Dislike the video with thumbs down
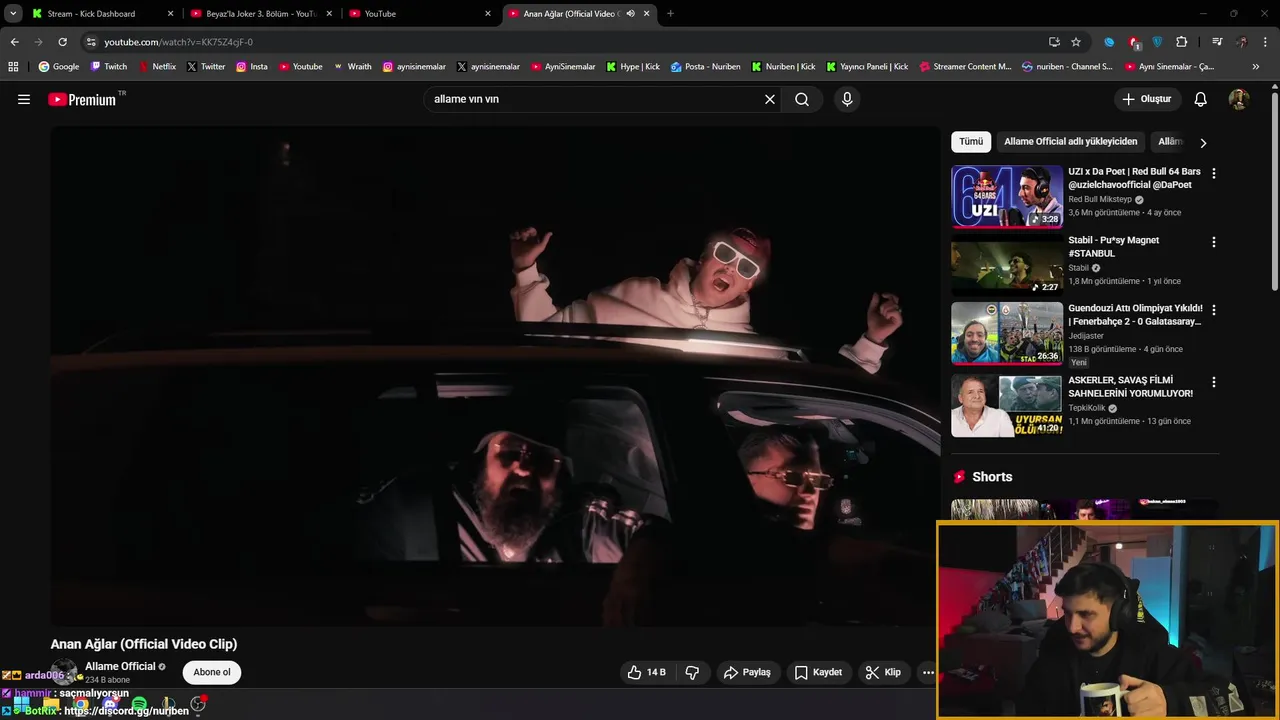The width and height of the screenshot is (1280, 720). 692,672
